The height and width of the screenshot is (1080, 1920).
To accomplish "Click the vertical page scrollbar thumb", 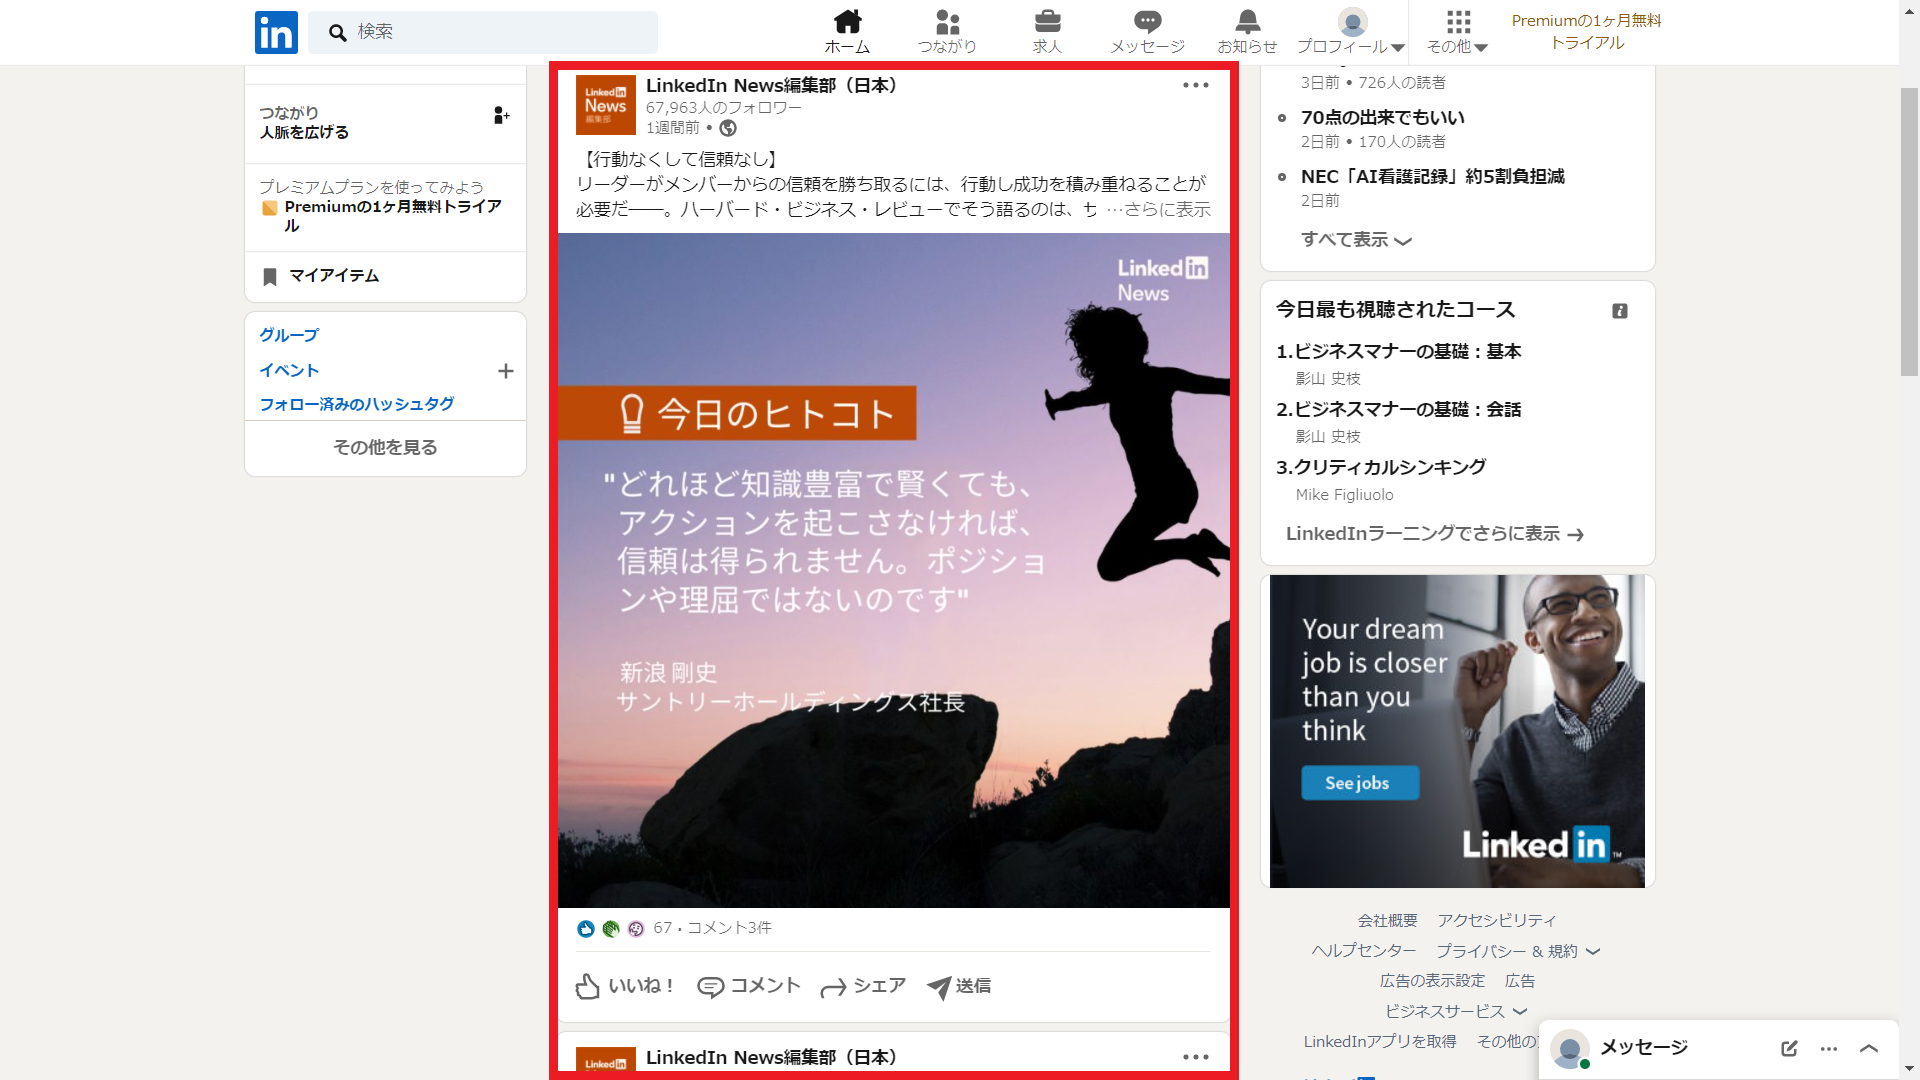I will click(1909, 232).
